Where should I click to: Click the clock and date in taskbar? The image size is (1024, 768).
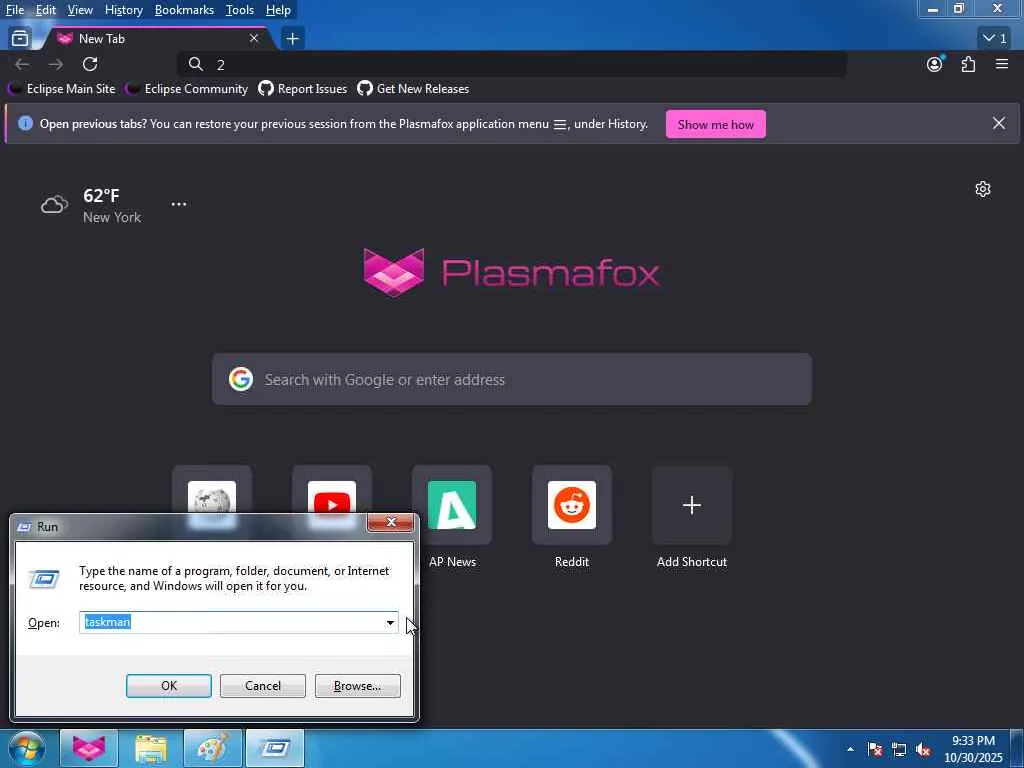(x=973, y=749)
